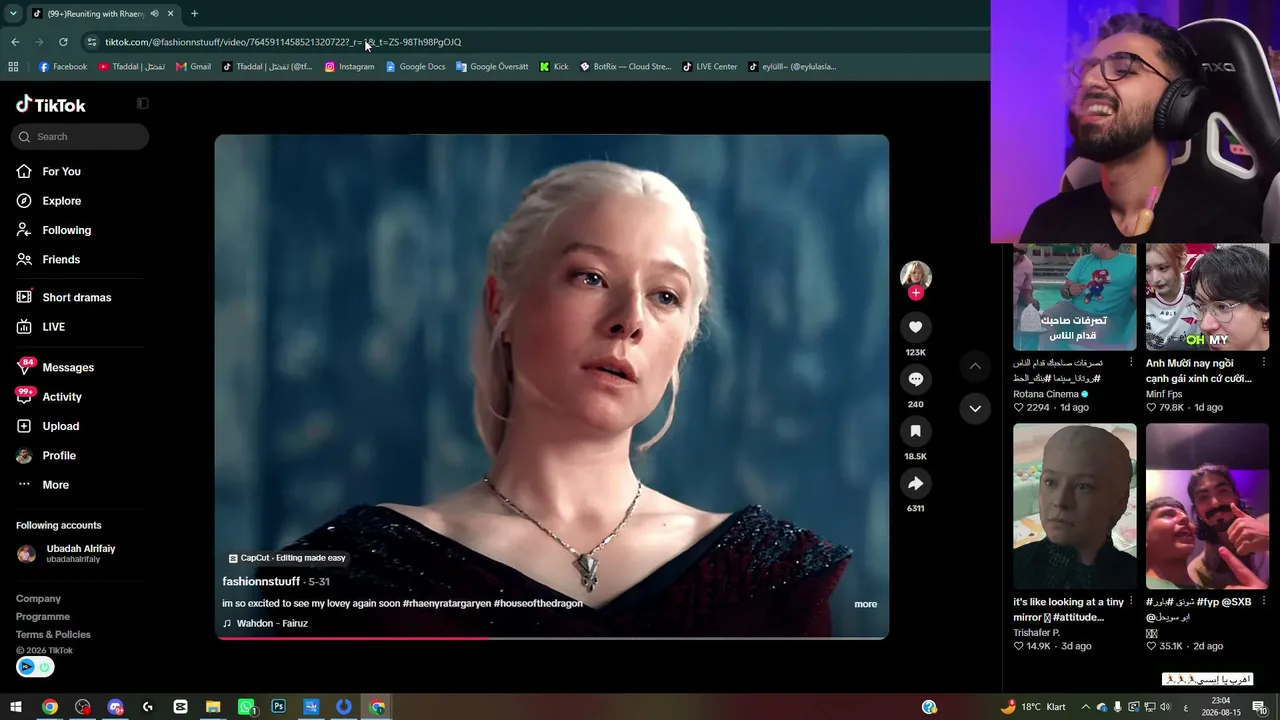Open the video's comments icon
The height and width of the screenshot is (720, 1280).
(915, 379)
